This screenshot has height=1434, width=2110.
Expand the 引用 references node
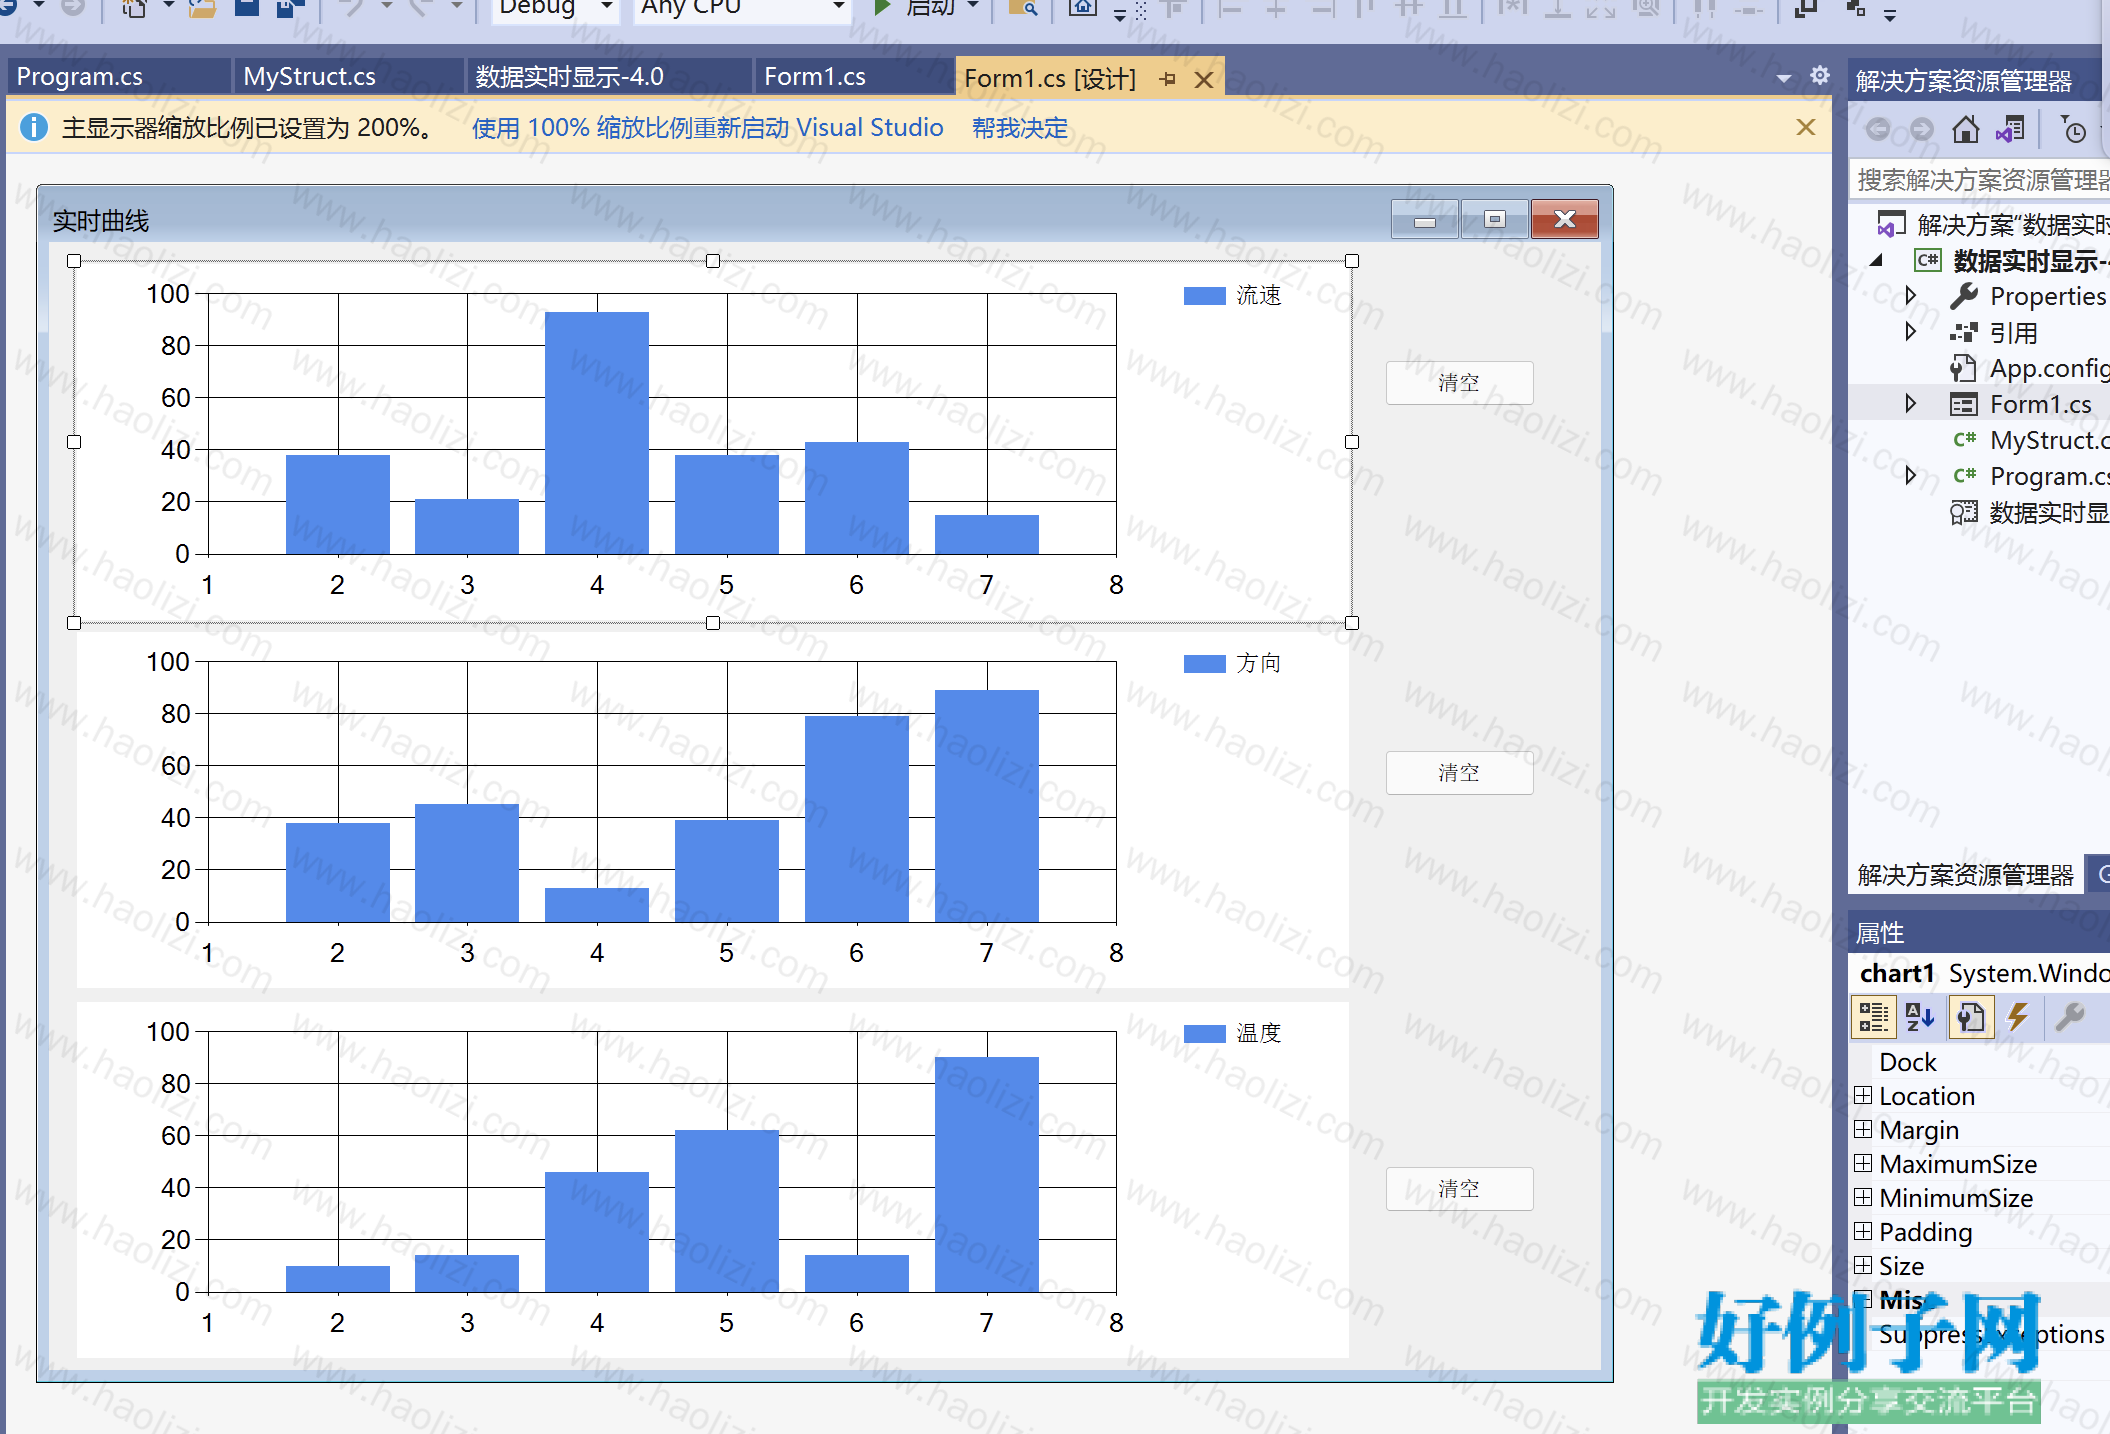[x=1911, y=332]
